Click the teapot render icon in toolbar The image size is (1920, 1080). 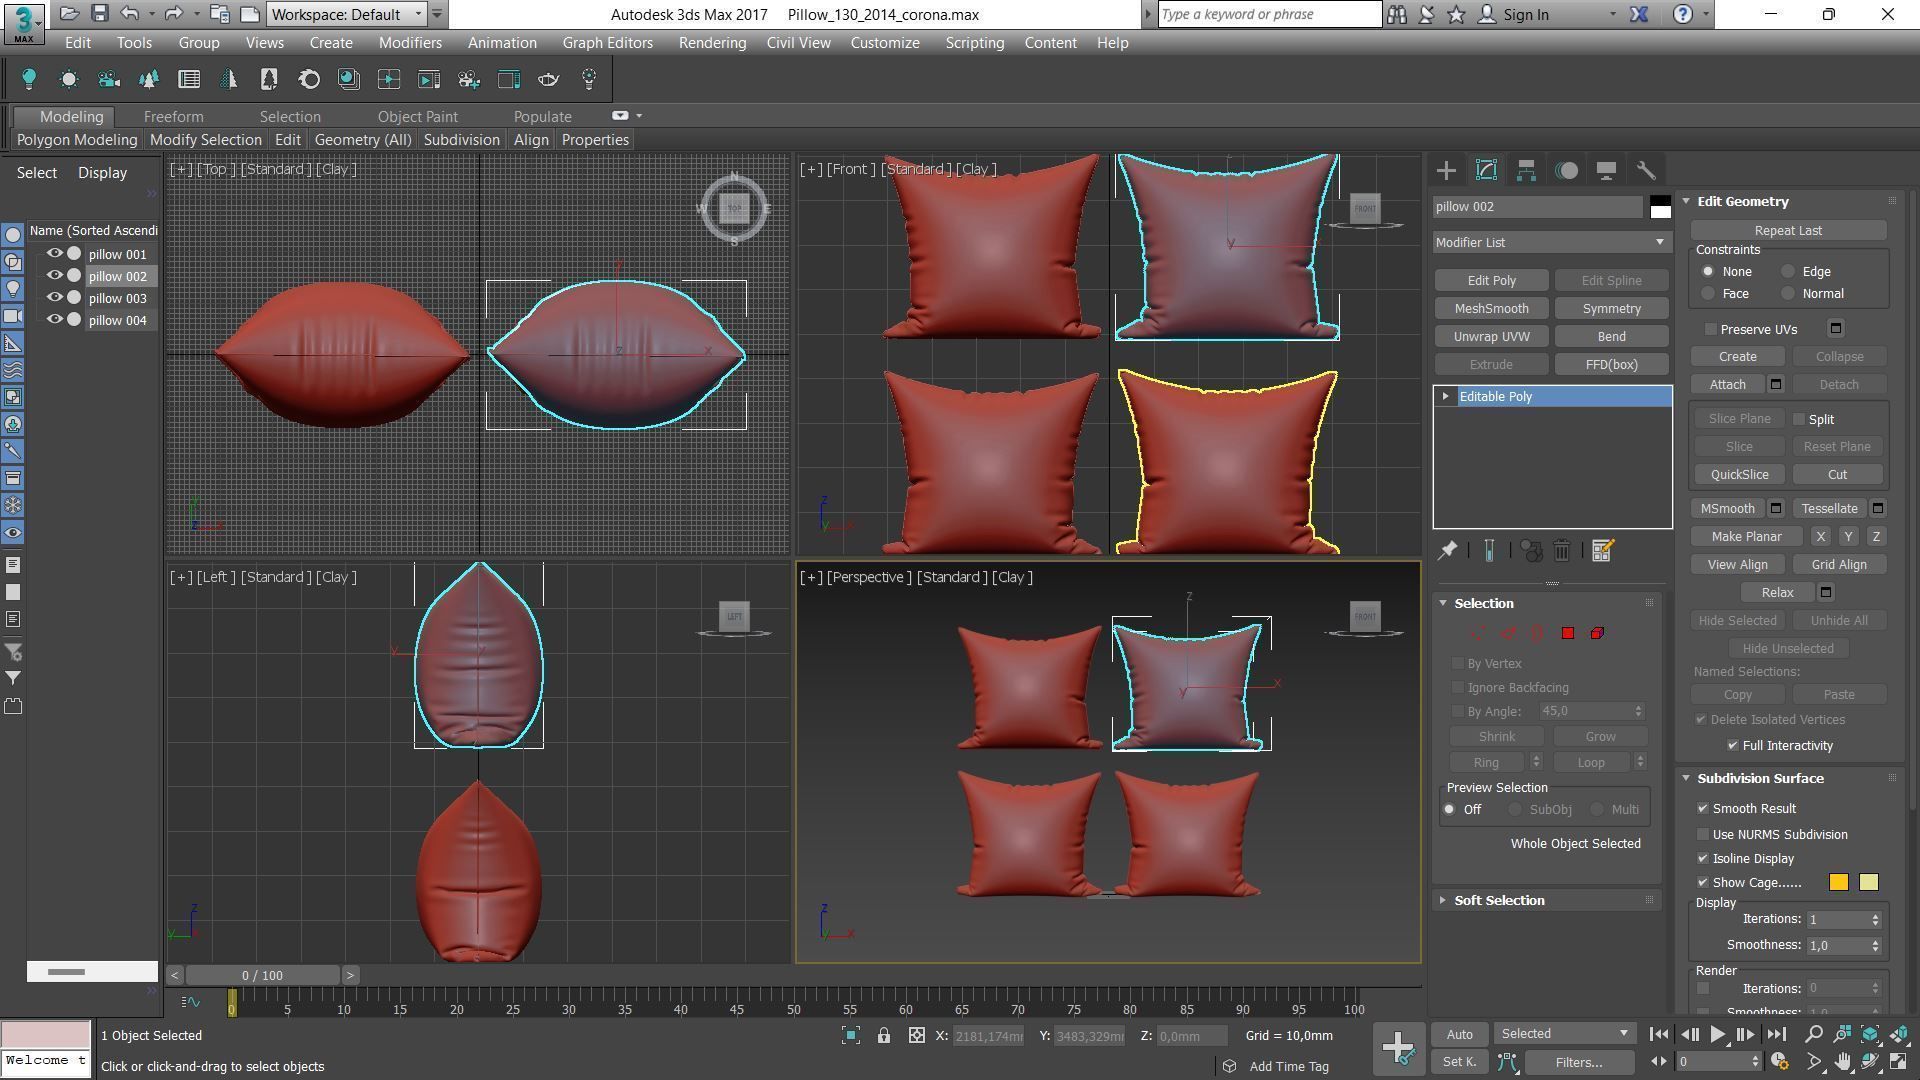coord(549,79)
